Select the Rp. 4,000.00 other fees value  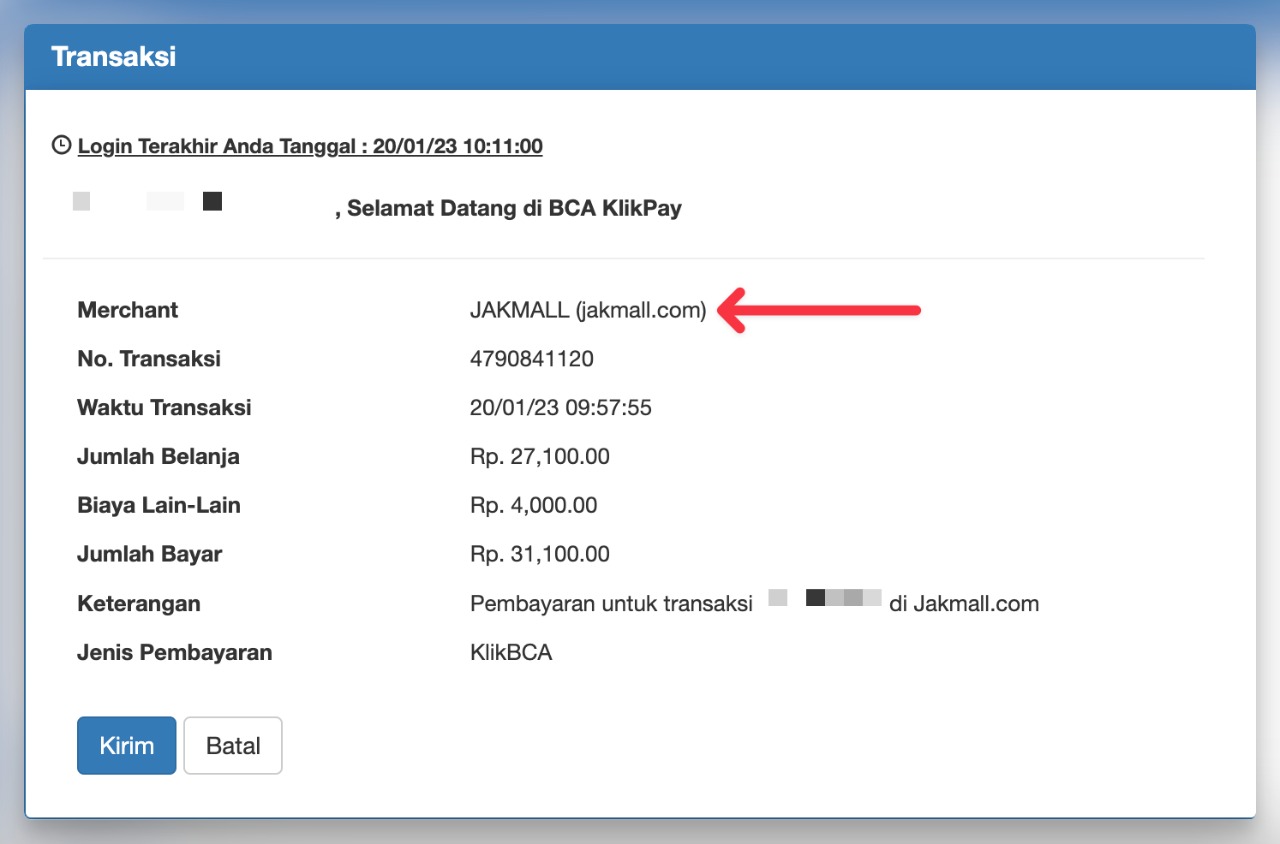point(534,506)
